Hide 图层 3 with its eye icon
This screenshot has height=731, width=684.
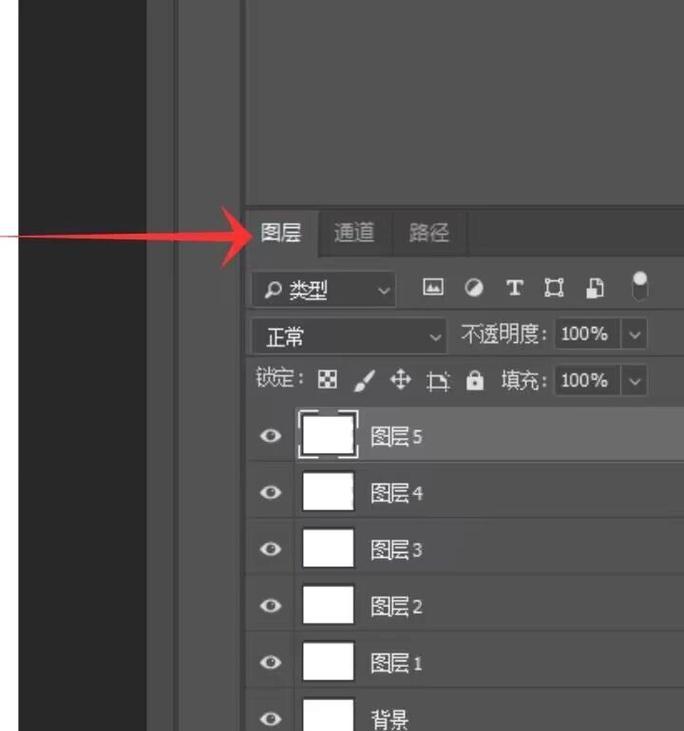pos(270,549)
